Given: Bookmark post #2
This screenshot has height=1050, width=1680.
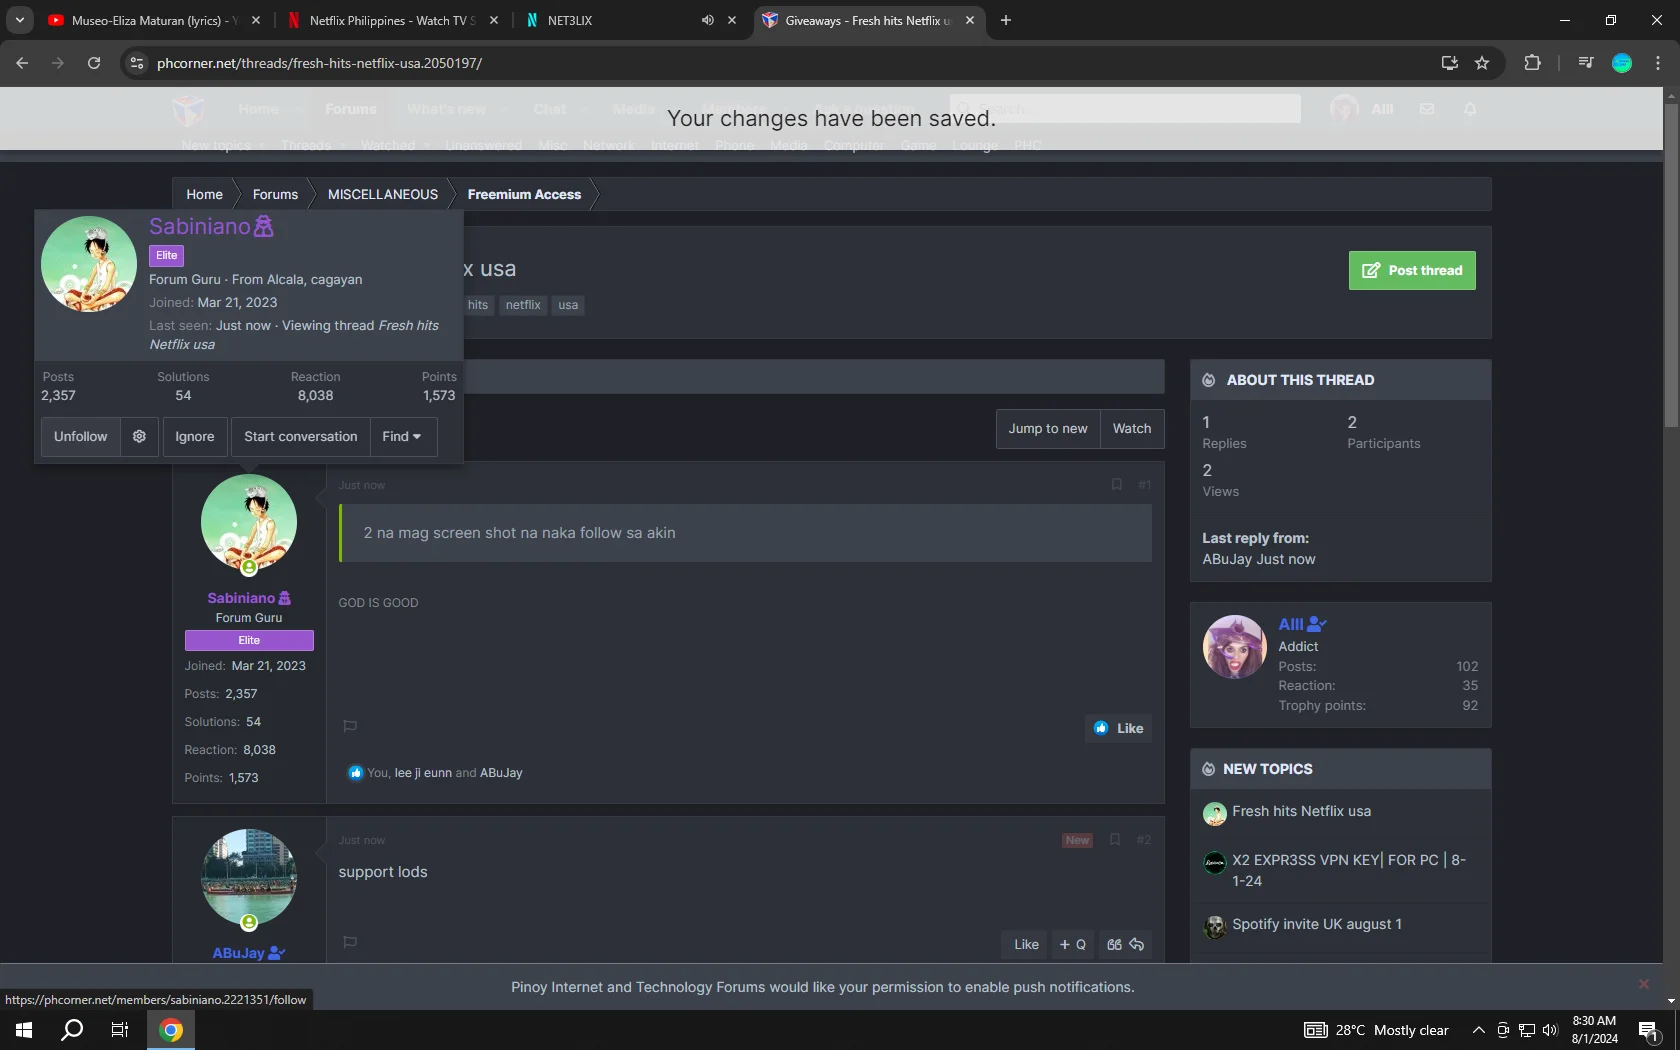Looking at the screenshot, I should point(1114,840).
